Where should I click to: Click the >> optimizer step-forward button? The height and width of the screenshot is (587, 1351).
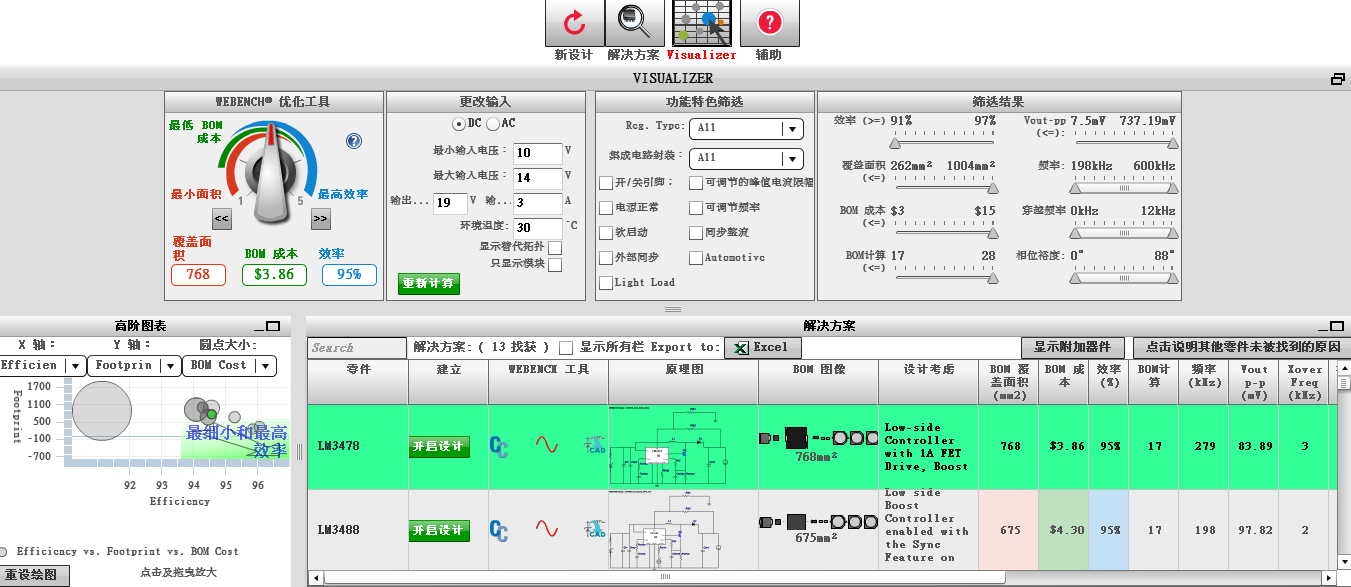tap(321, 219)
